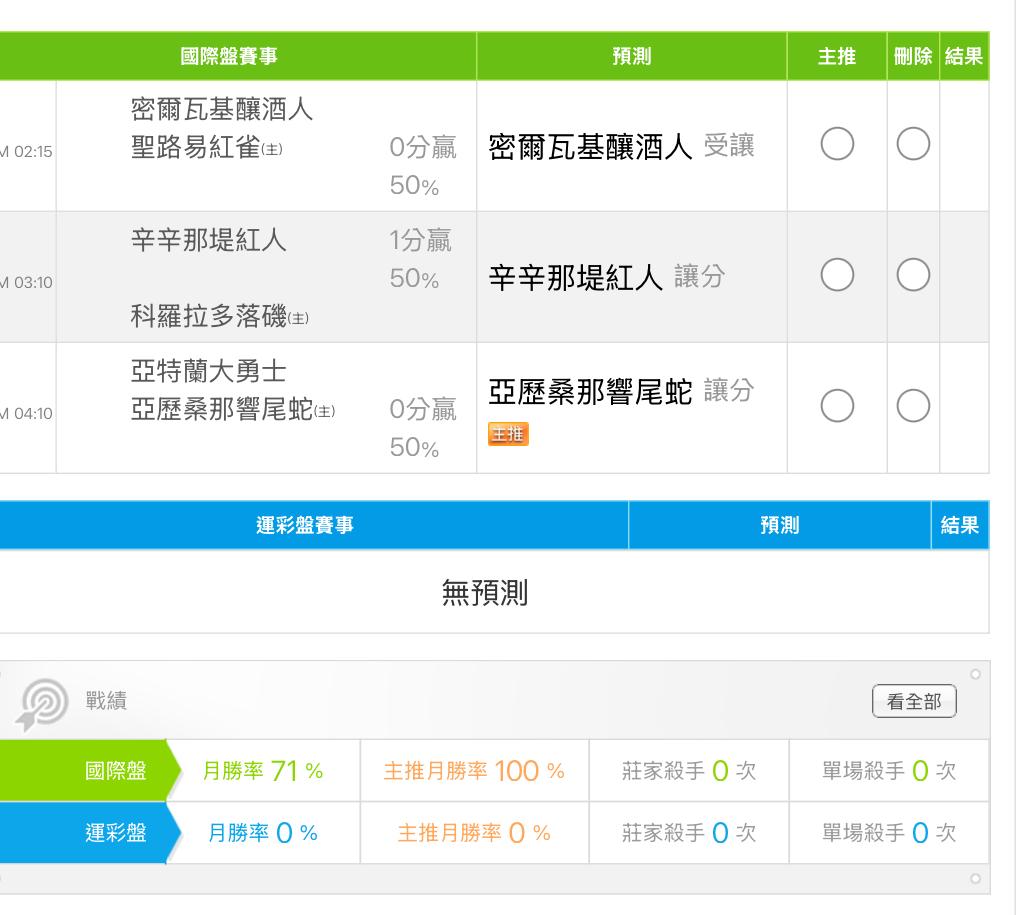Click the target icon beside 戰績

click(x=42, y=704)
